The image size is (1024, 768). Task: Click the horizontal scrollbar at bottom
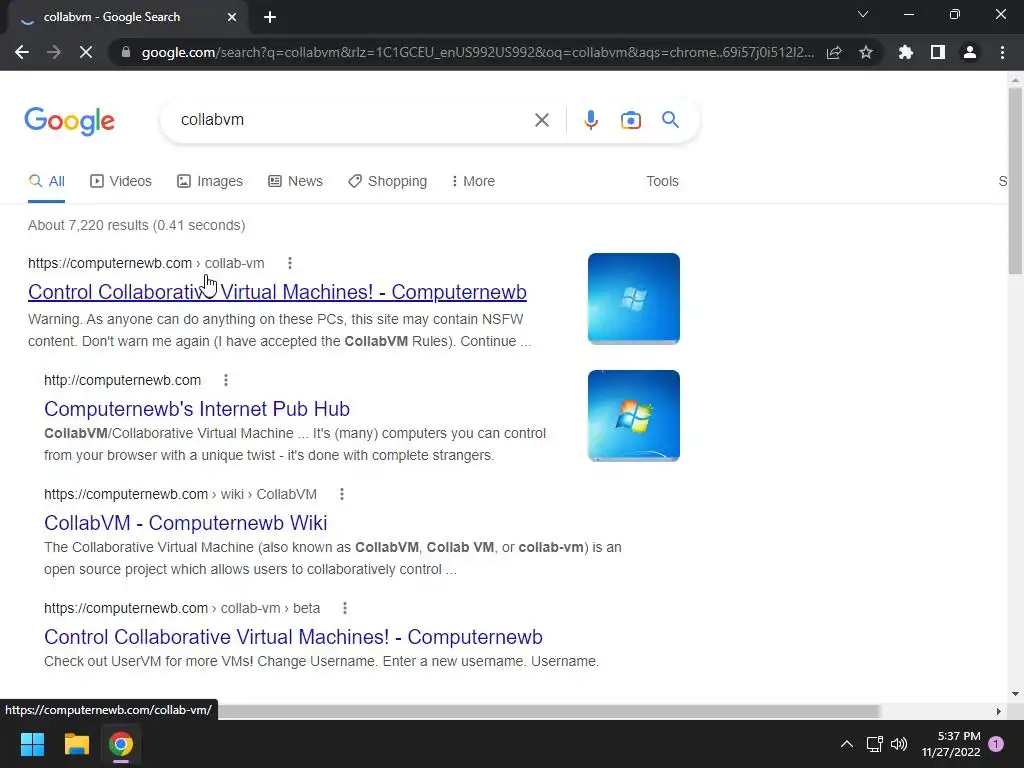tap(549, 711)
